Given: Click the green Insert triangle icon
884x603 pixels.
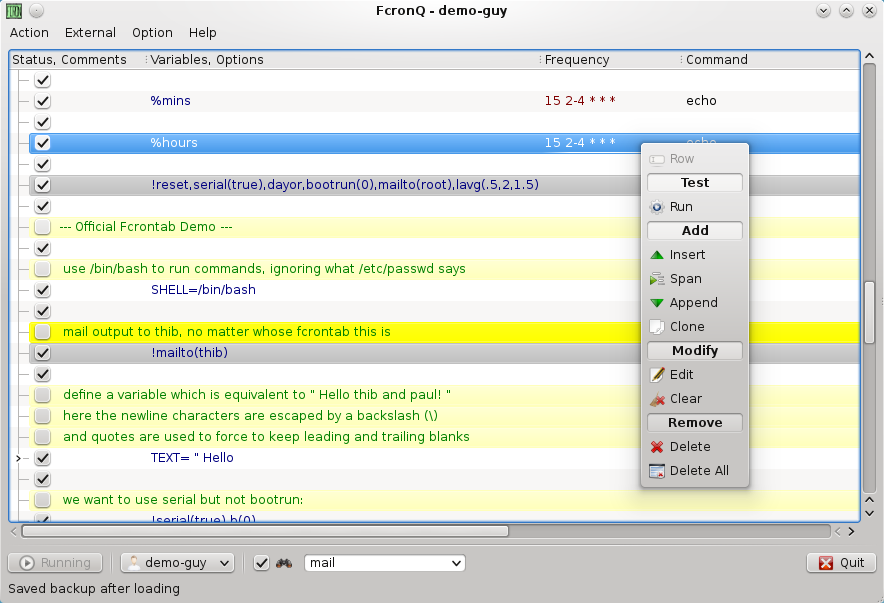Looking at the screenshot, I should pyautogui.click(x=657, y=255).
